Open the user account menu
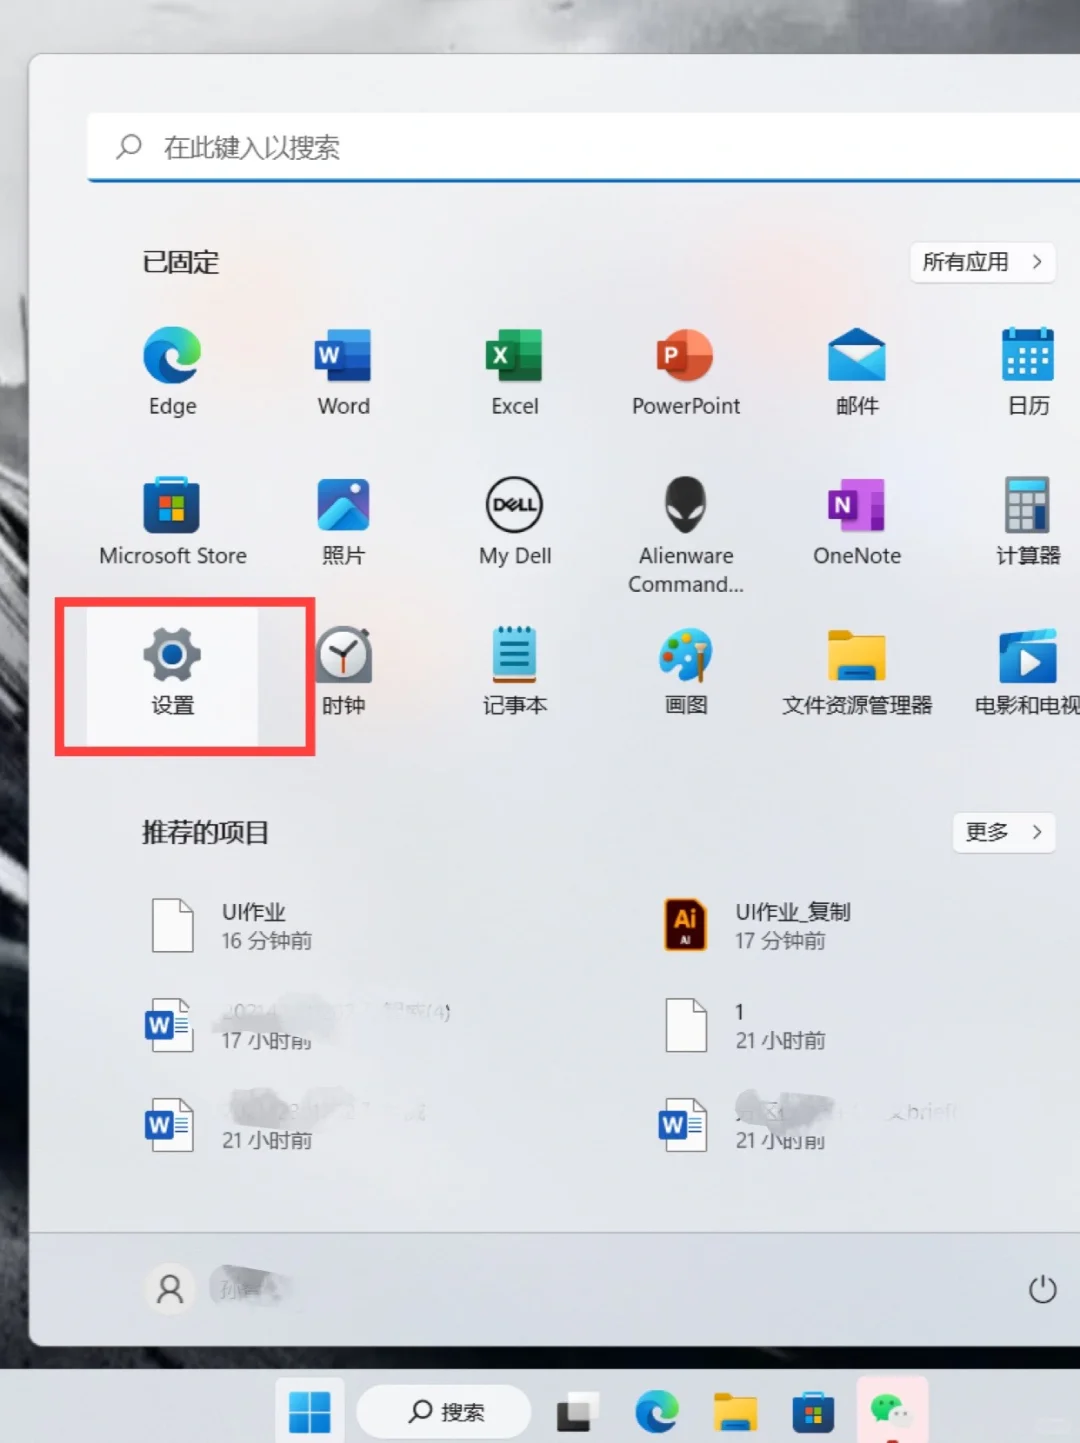 point(169,1289)
